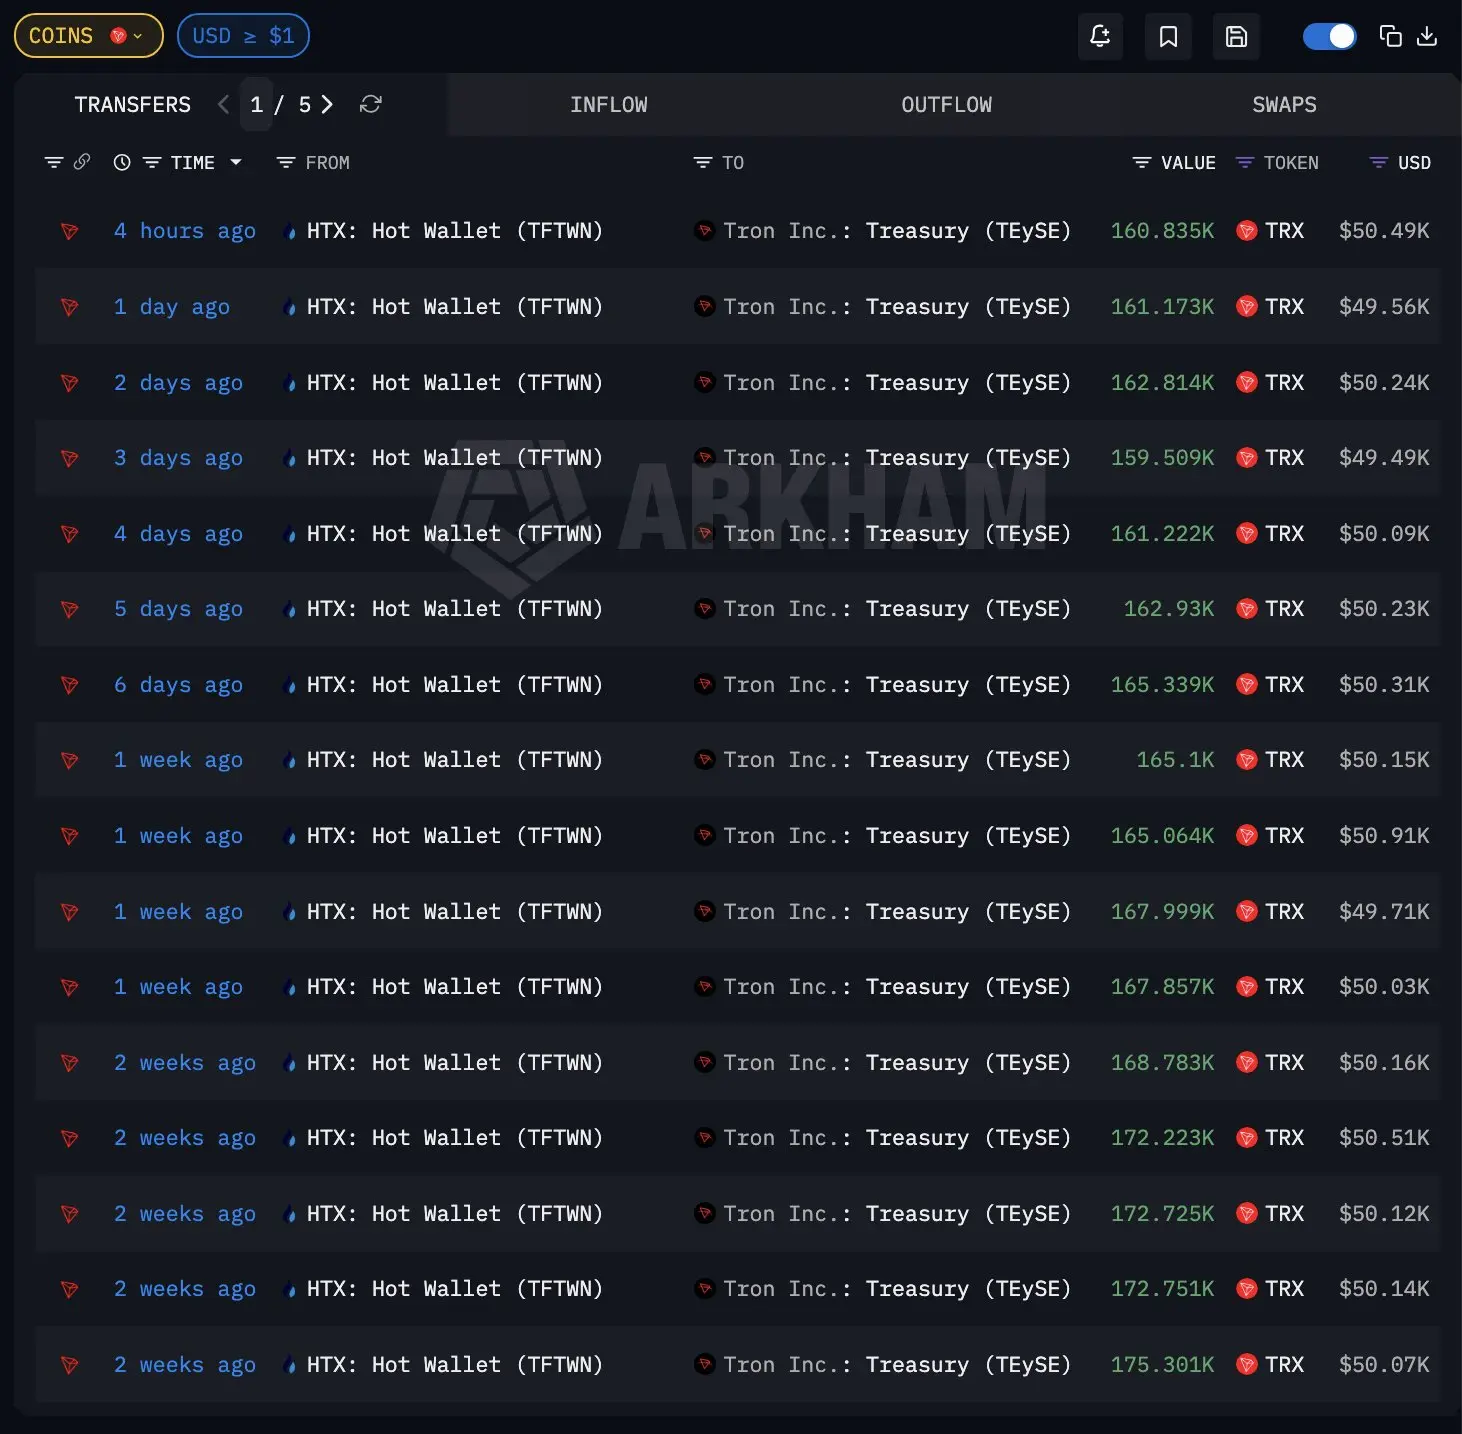
Task: Click the $50.14K USD amount
Action: pyautogui.click(x=1384, y=1289)
